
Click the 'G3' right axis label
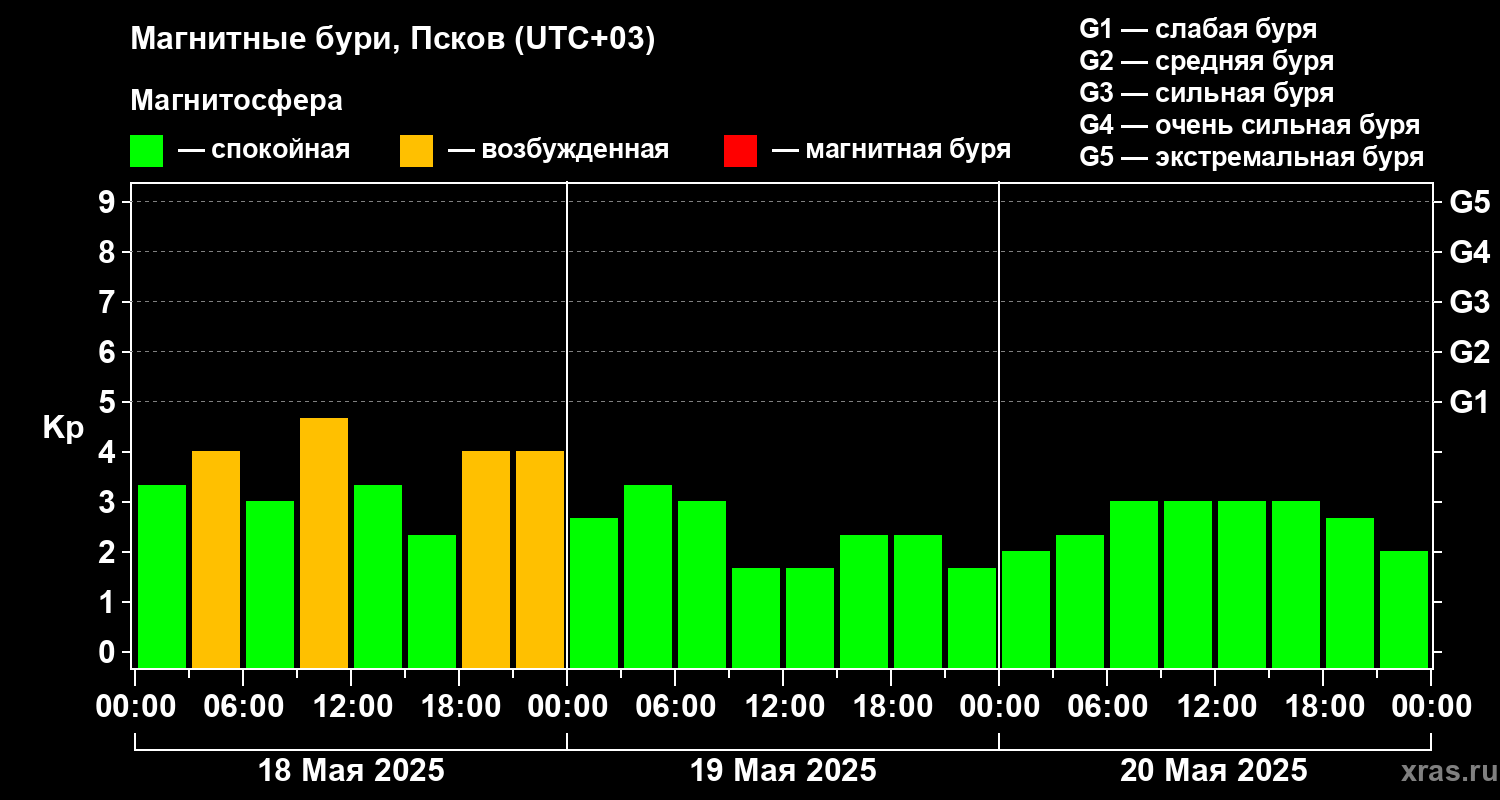(1469, 302)
